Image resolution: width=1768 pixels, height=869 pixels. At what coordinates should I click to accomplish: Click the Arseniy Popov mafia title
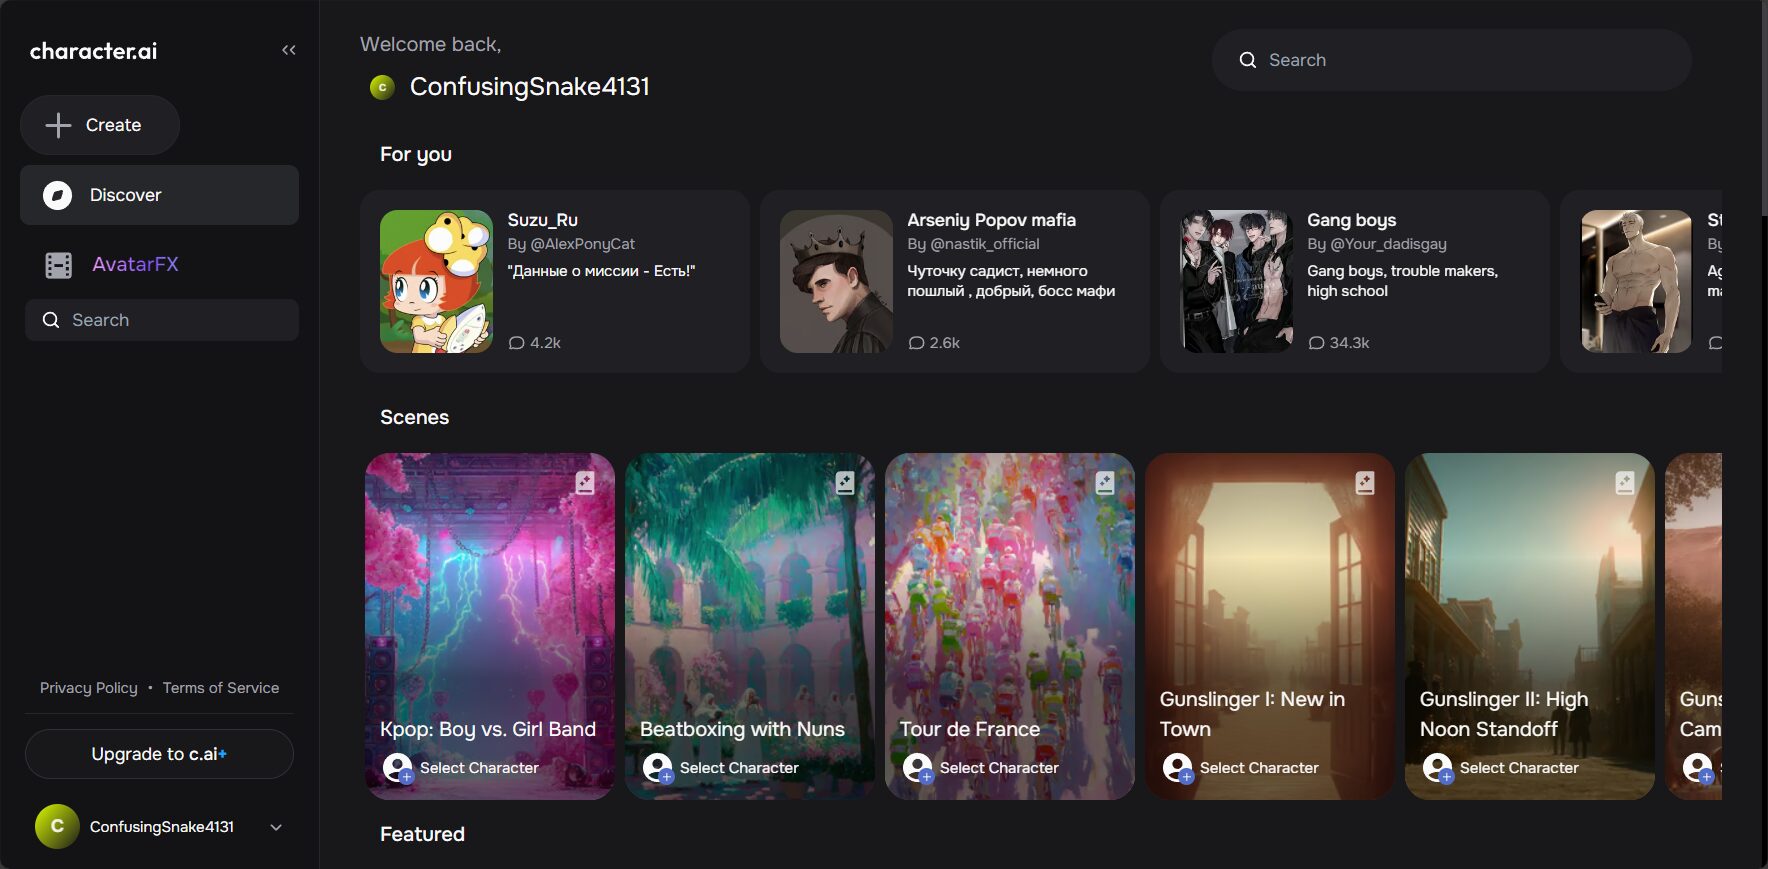(991, 220)
